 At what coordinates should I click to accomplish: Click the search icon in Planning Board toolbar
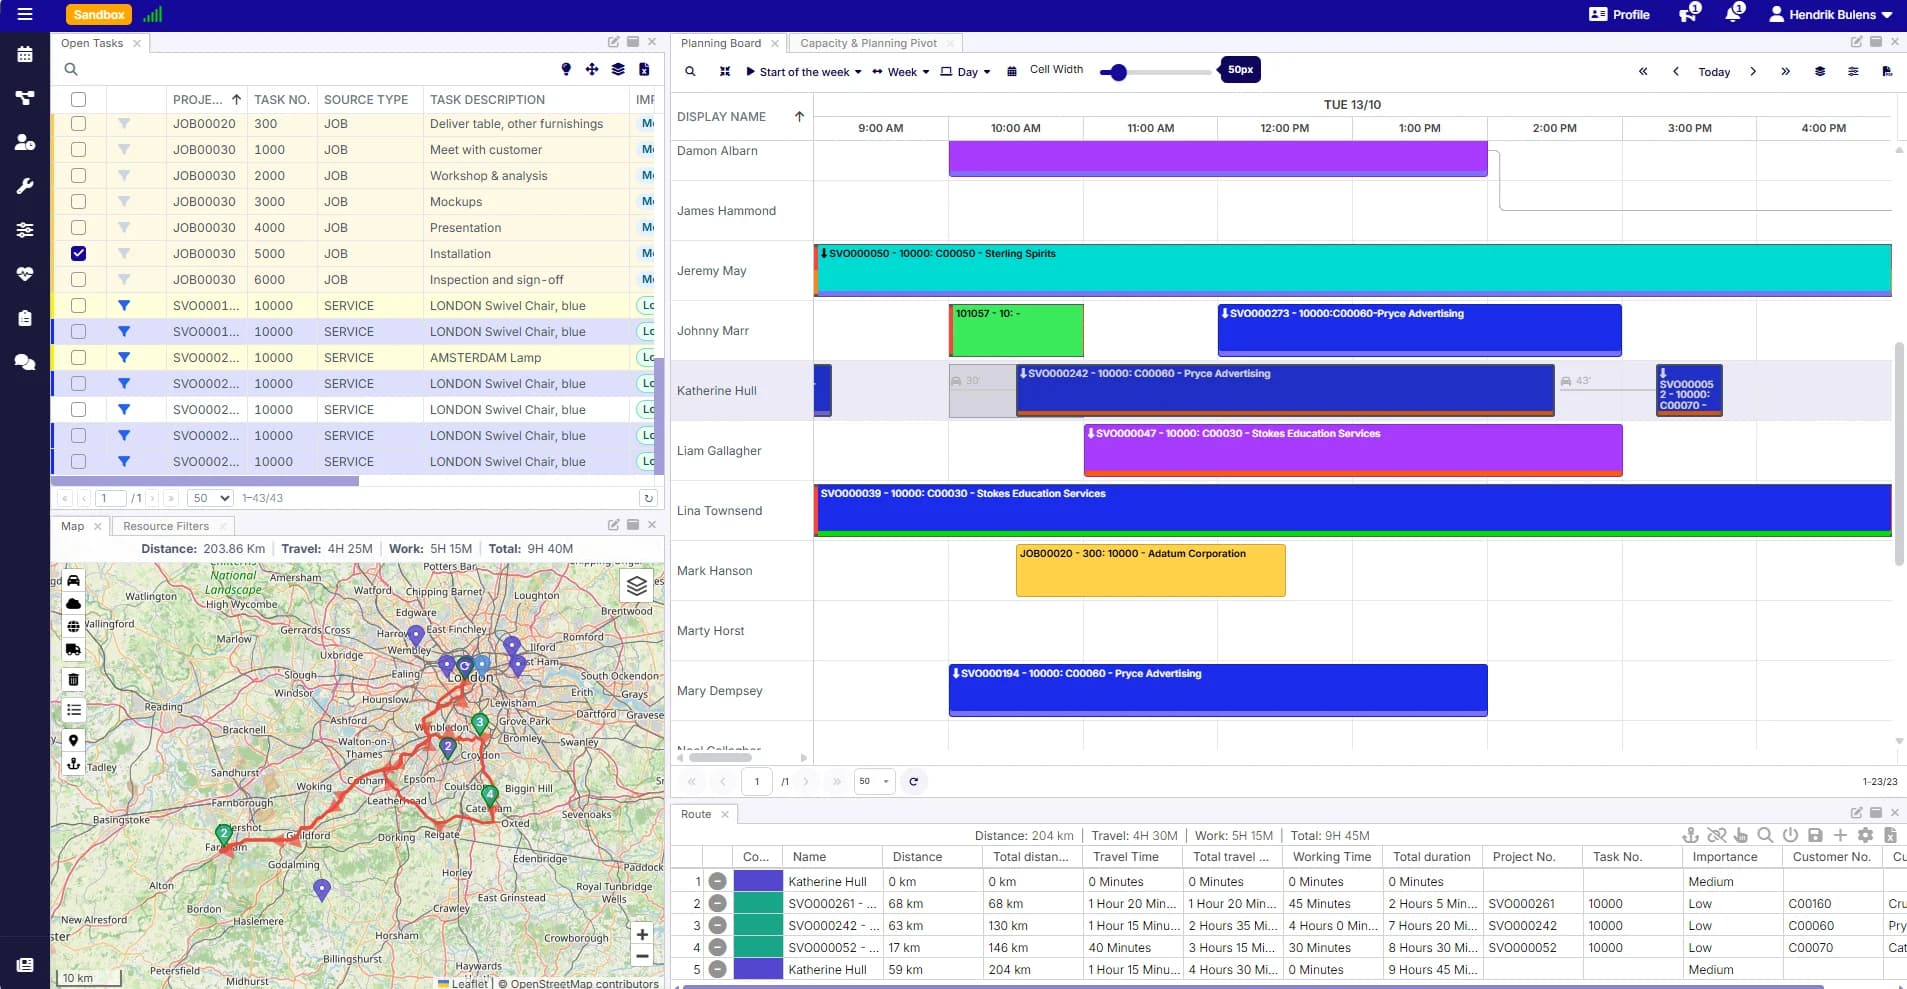point(690,71)
